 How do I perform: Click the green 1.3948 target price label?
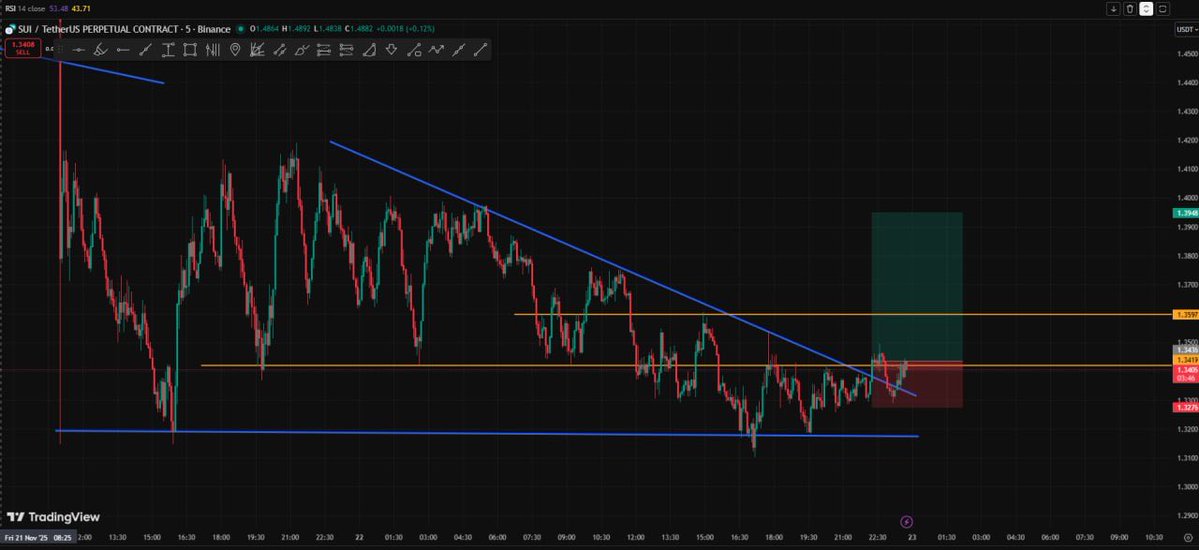(x=1186, y=213)
